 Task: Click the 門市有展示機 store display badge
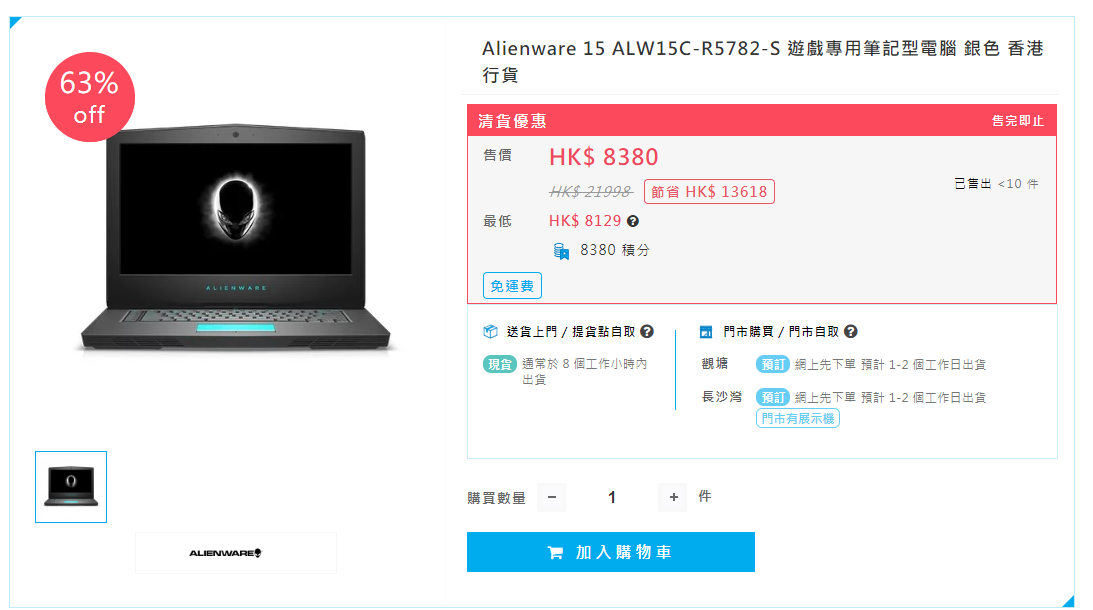(x=797, y=418)
